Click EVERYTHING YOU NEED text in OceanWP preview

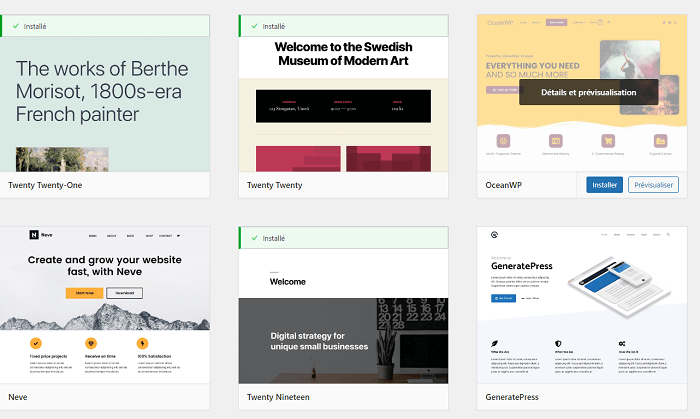(533, 66)
